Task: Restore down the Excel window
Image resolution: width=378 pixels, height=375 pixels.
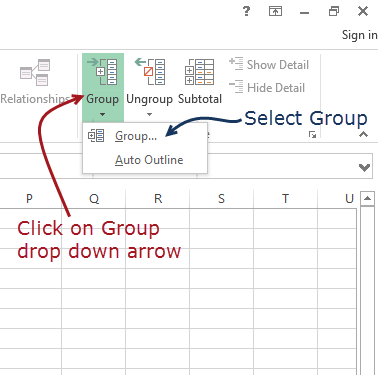Action: 334,12
